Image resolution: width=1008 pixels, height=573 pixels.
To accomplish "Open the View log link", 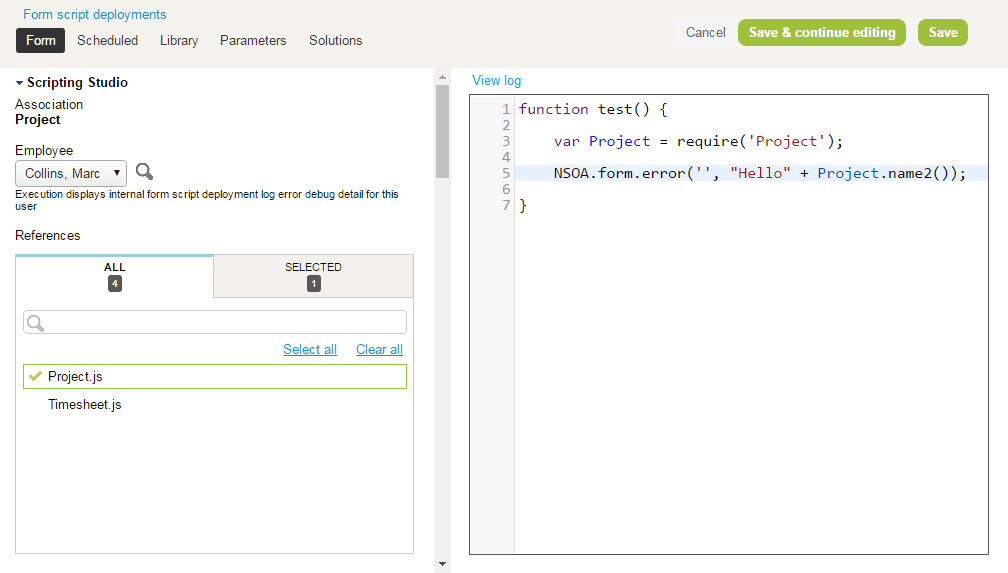I will tap(496, 80).
